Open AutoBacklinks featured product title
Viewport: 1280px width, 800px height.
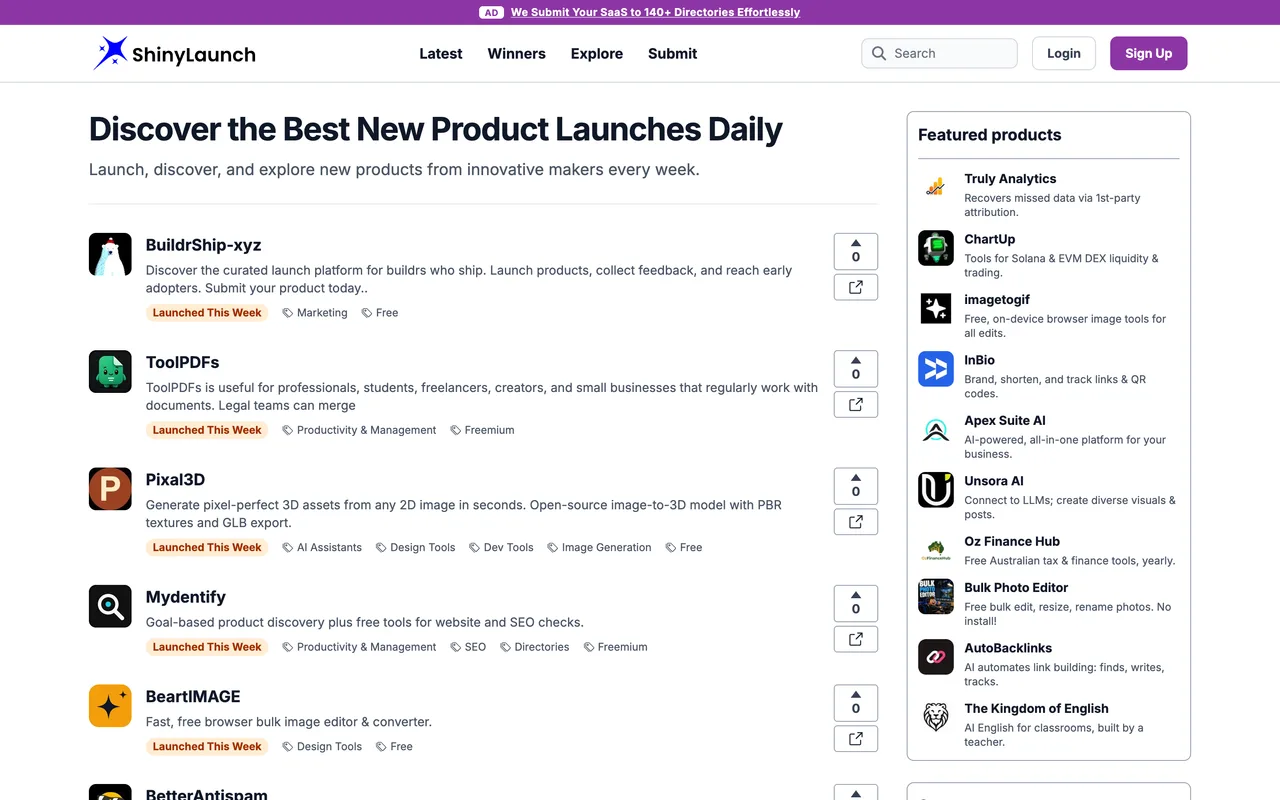point(1008,648)
